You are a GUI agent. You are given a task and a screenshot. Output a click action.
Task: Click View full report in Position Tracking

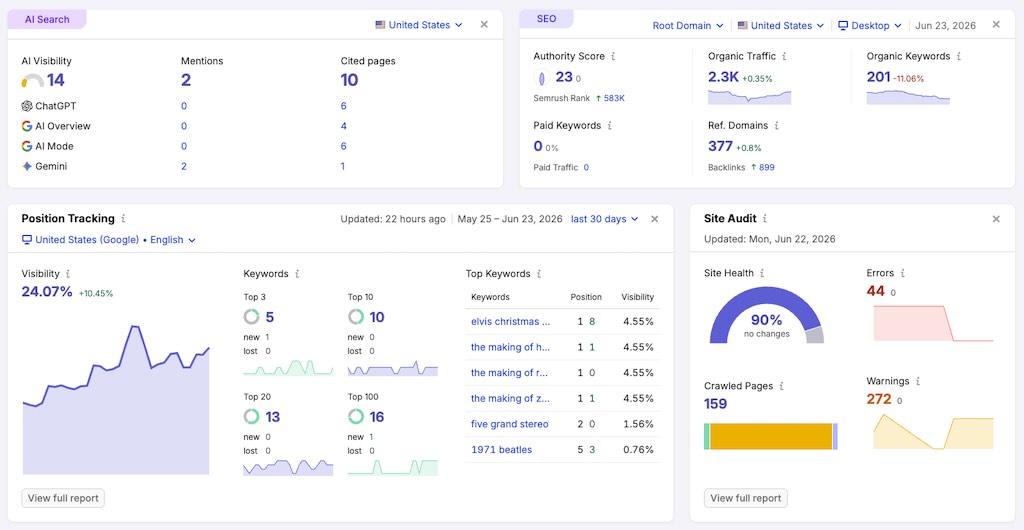(63, 498)
